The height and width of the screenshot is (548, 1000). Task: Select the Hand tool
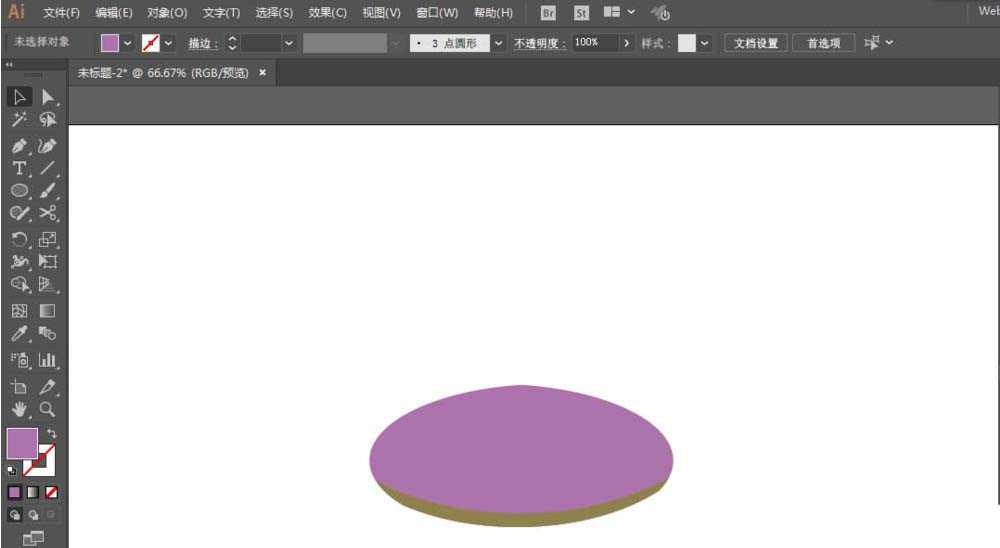tap(19, 409)
